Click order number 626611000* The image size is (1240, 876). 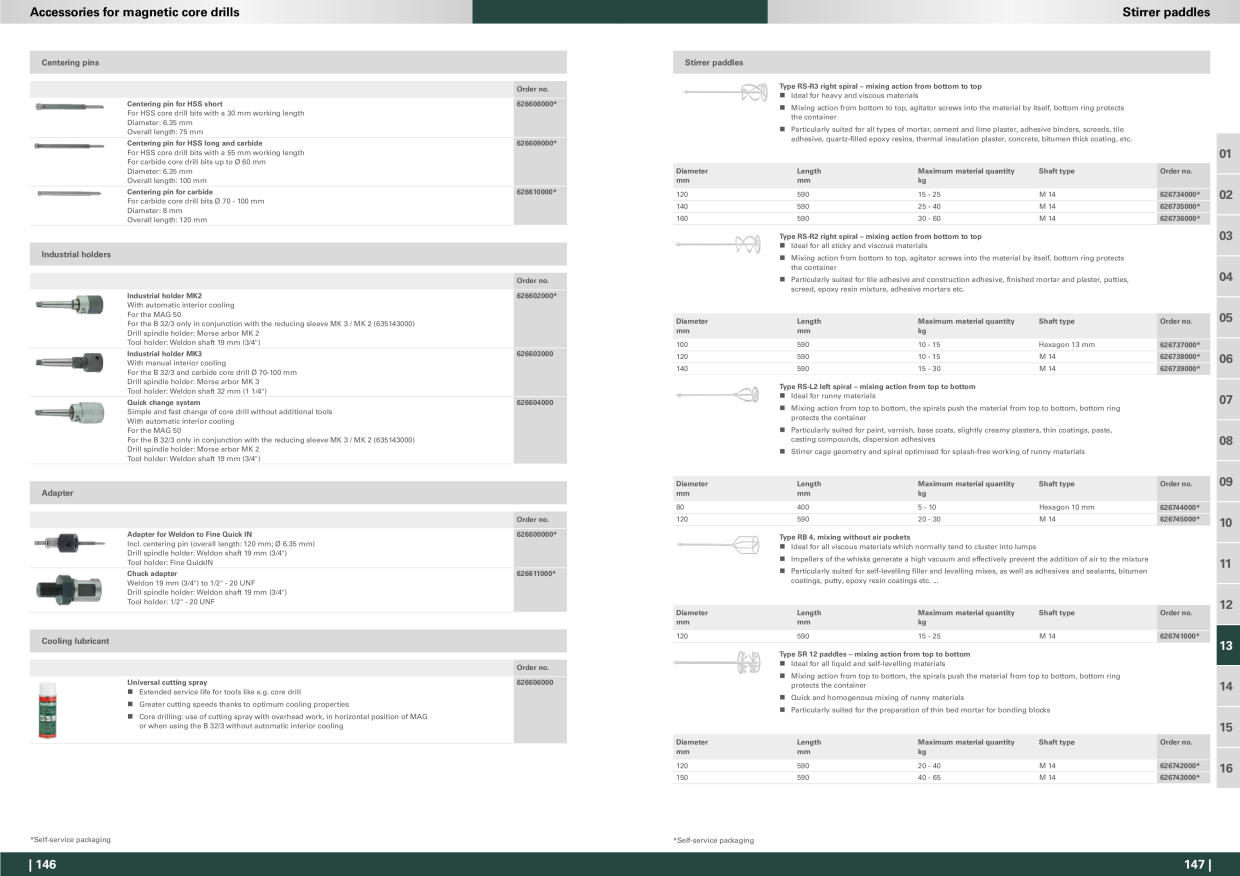coord(536,574)
